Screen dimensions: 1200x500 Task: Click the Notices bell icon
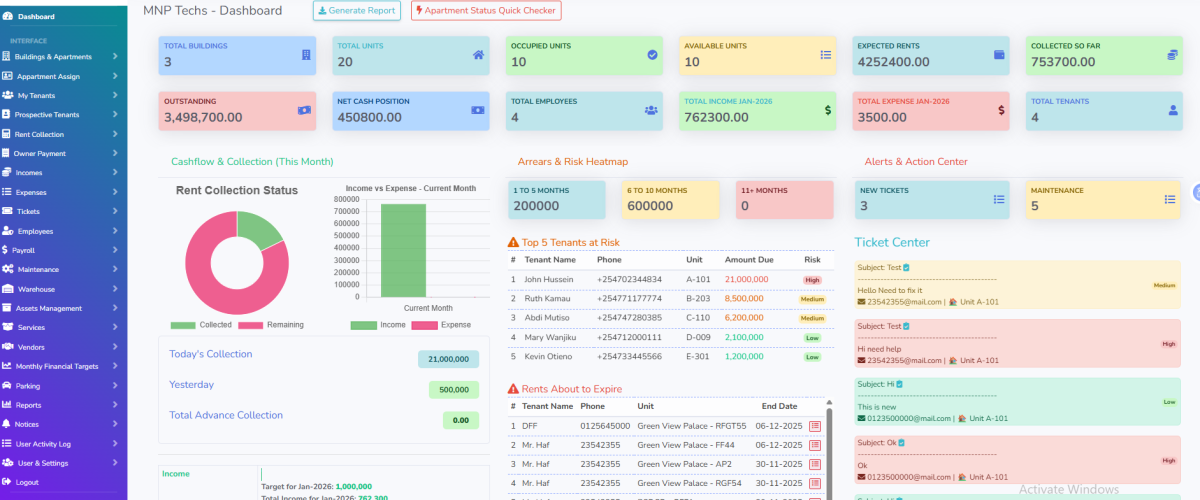tap(8, 424)
